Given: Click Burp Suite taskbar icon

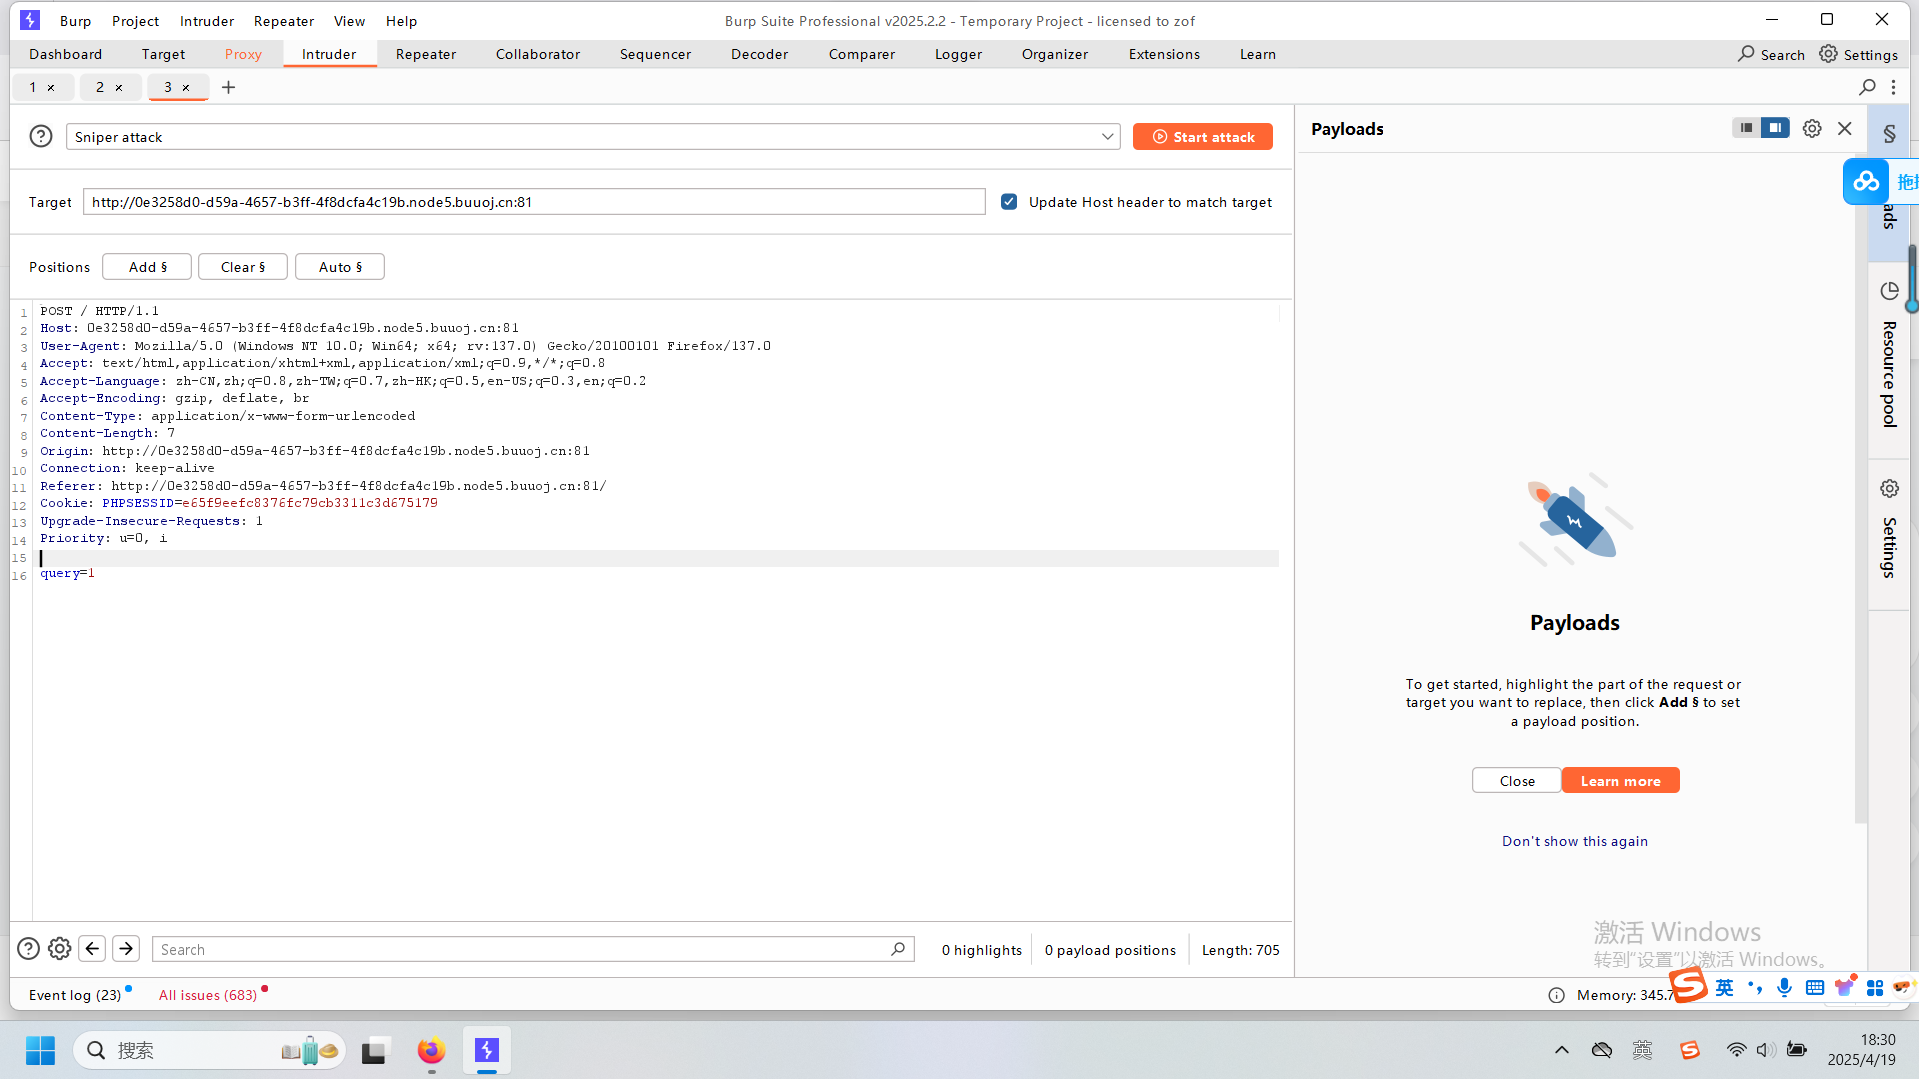Looking at the screenshot, I should (x=487, y=1051).
